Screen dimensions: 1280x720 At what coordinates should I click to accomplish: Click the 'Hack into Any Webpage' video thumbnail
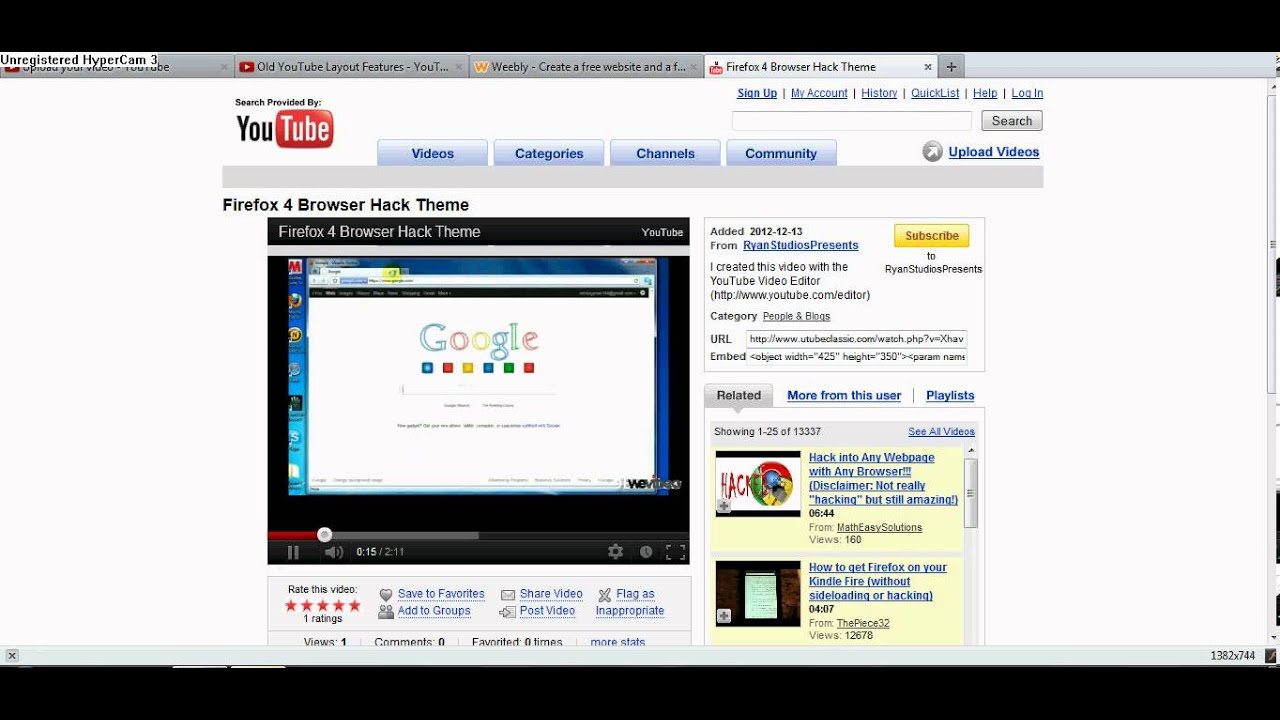tap(758, 484)
